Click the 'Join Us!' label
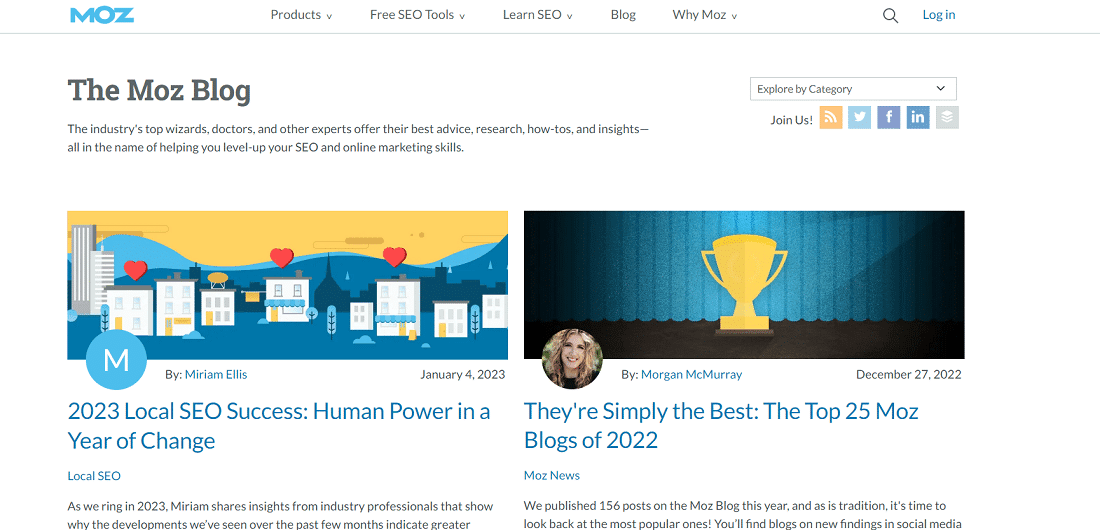This screenshot has width=1100, height=530. click(791, 119)
